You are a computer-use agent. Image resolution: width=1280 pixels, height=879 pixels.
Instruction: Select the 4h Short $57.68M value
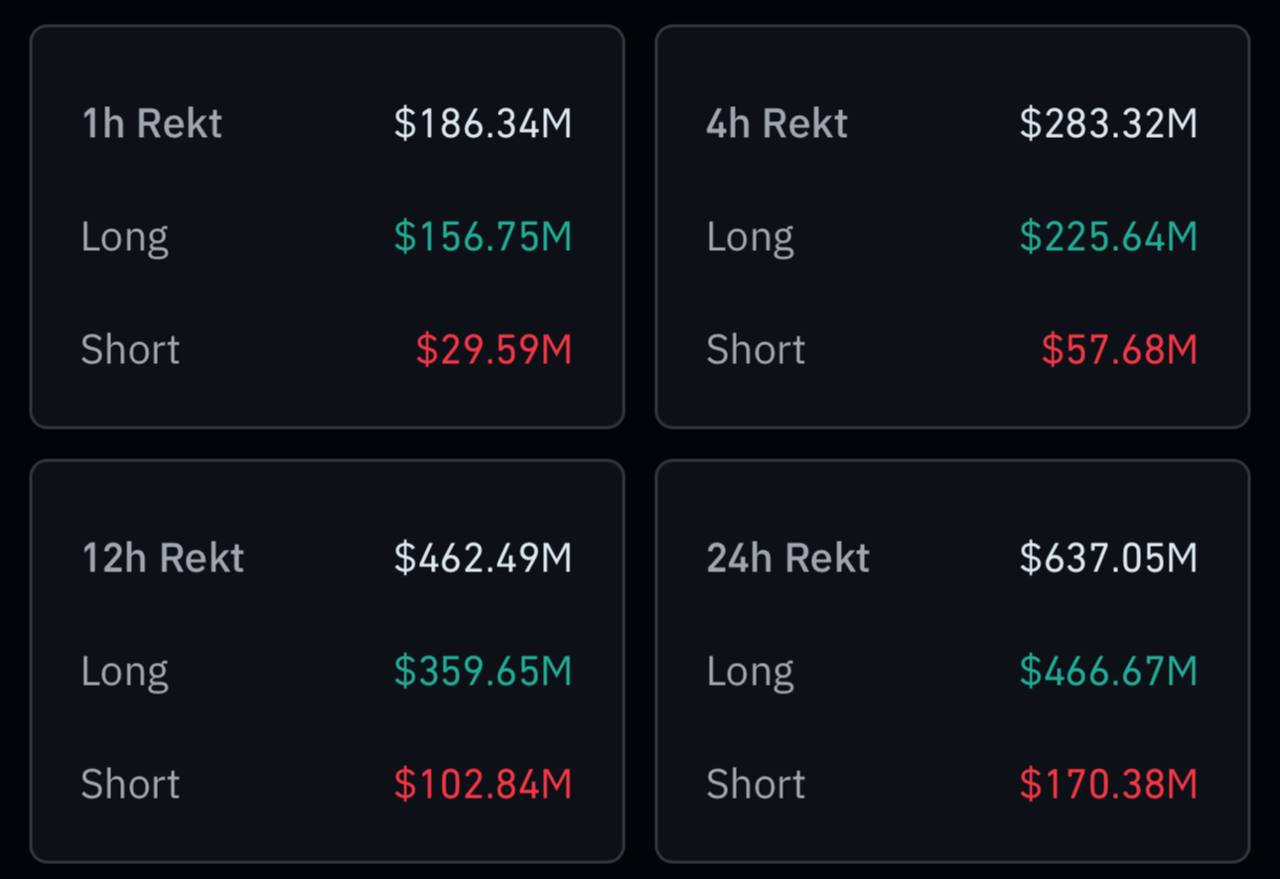pos(1119,350)
